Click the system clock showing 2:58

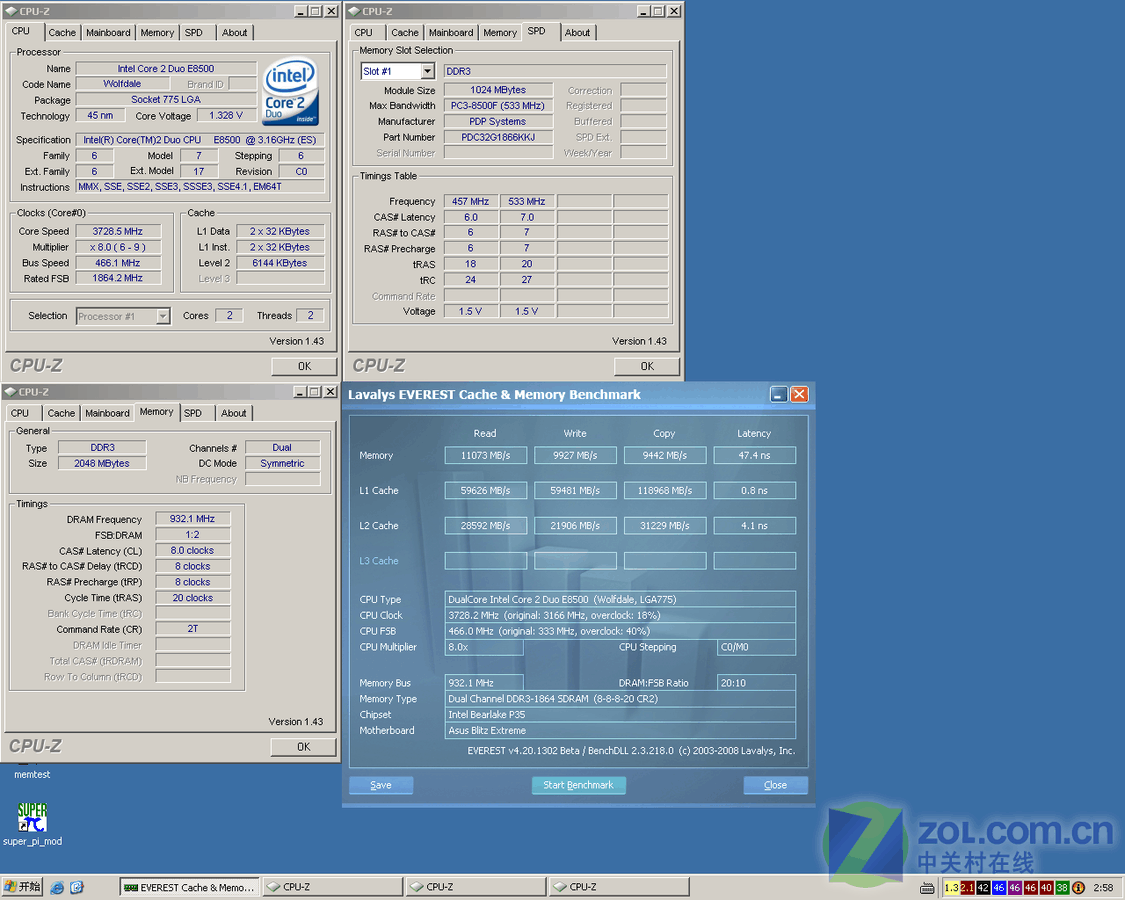[x=1103, y=888]
